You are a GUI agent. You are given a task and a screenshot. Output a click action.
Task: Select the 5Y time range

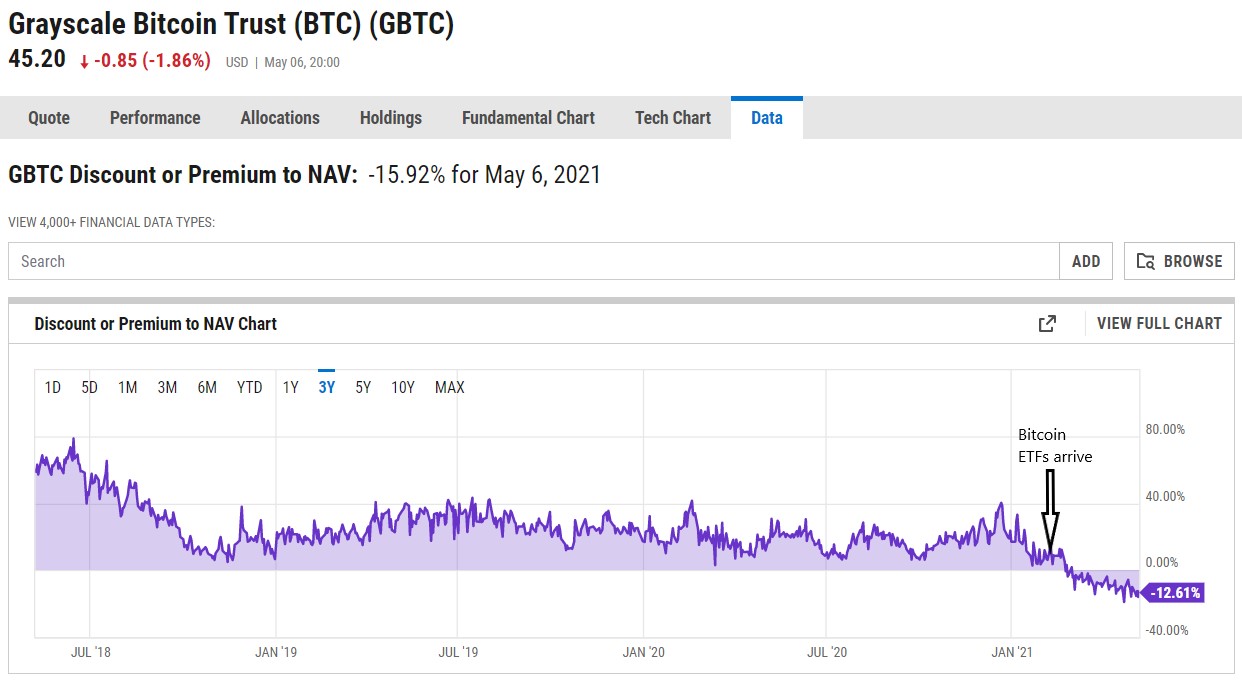tap(363, 387)
